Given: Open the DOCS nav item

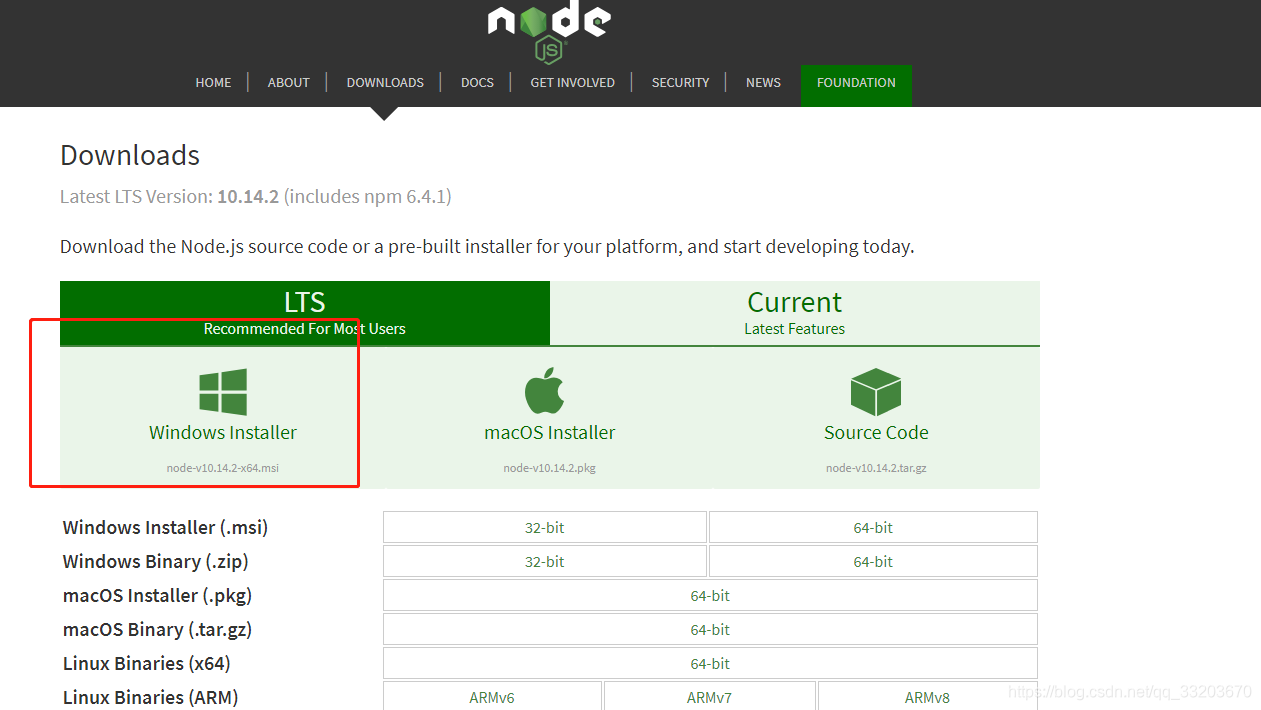Looking at the screenshot, I should [x=477, y=82].
